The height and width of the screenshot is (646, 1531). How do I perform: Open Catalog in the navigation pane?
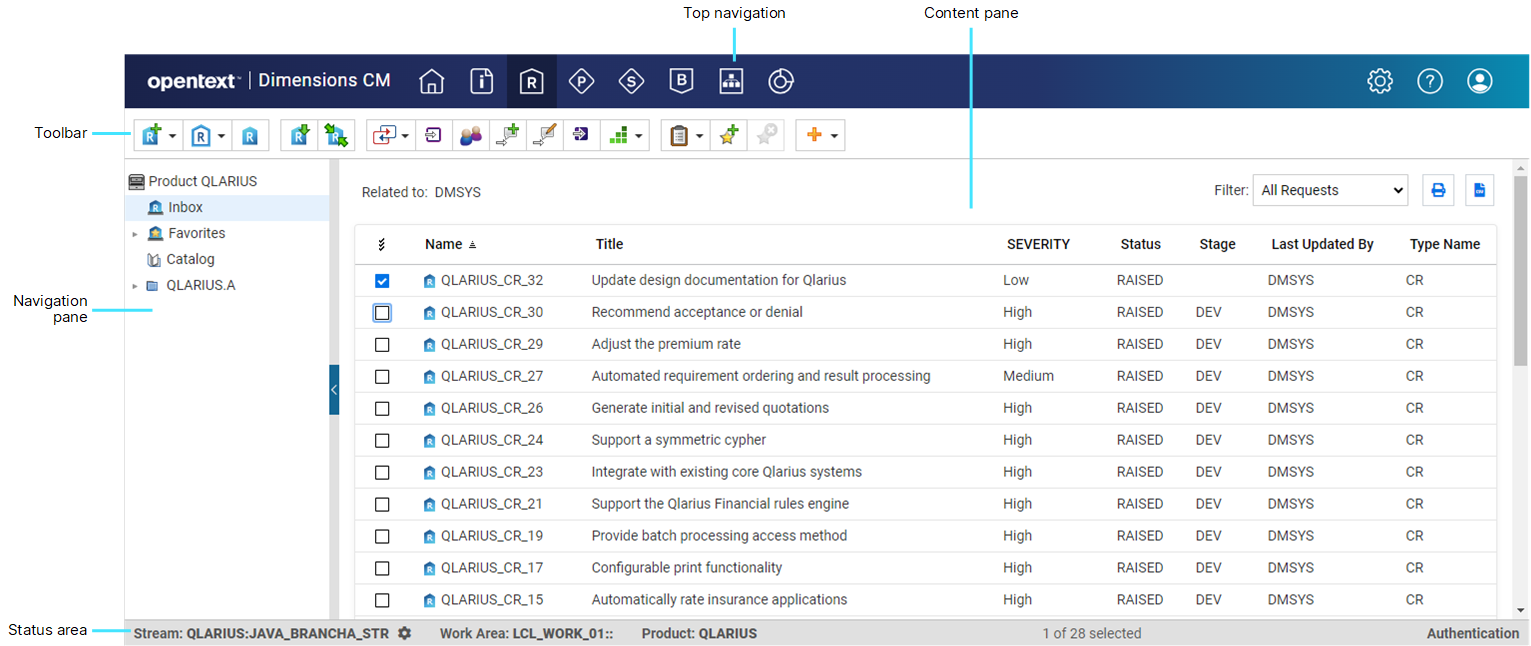click(190, 260)
